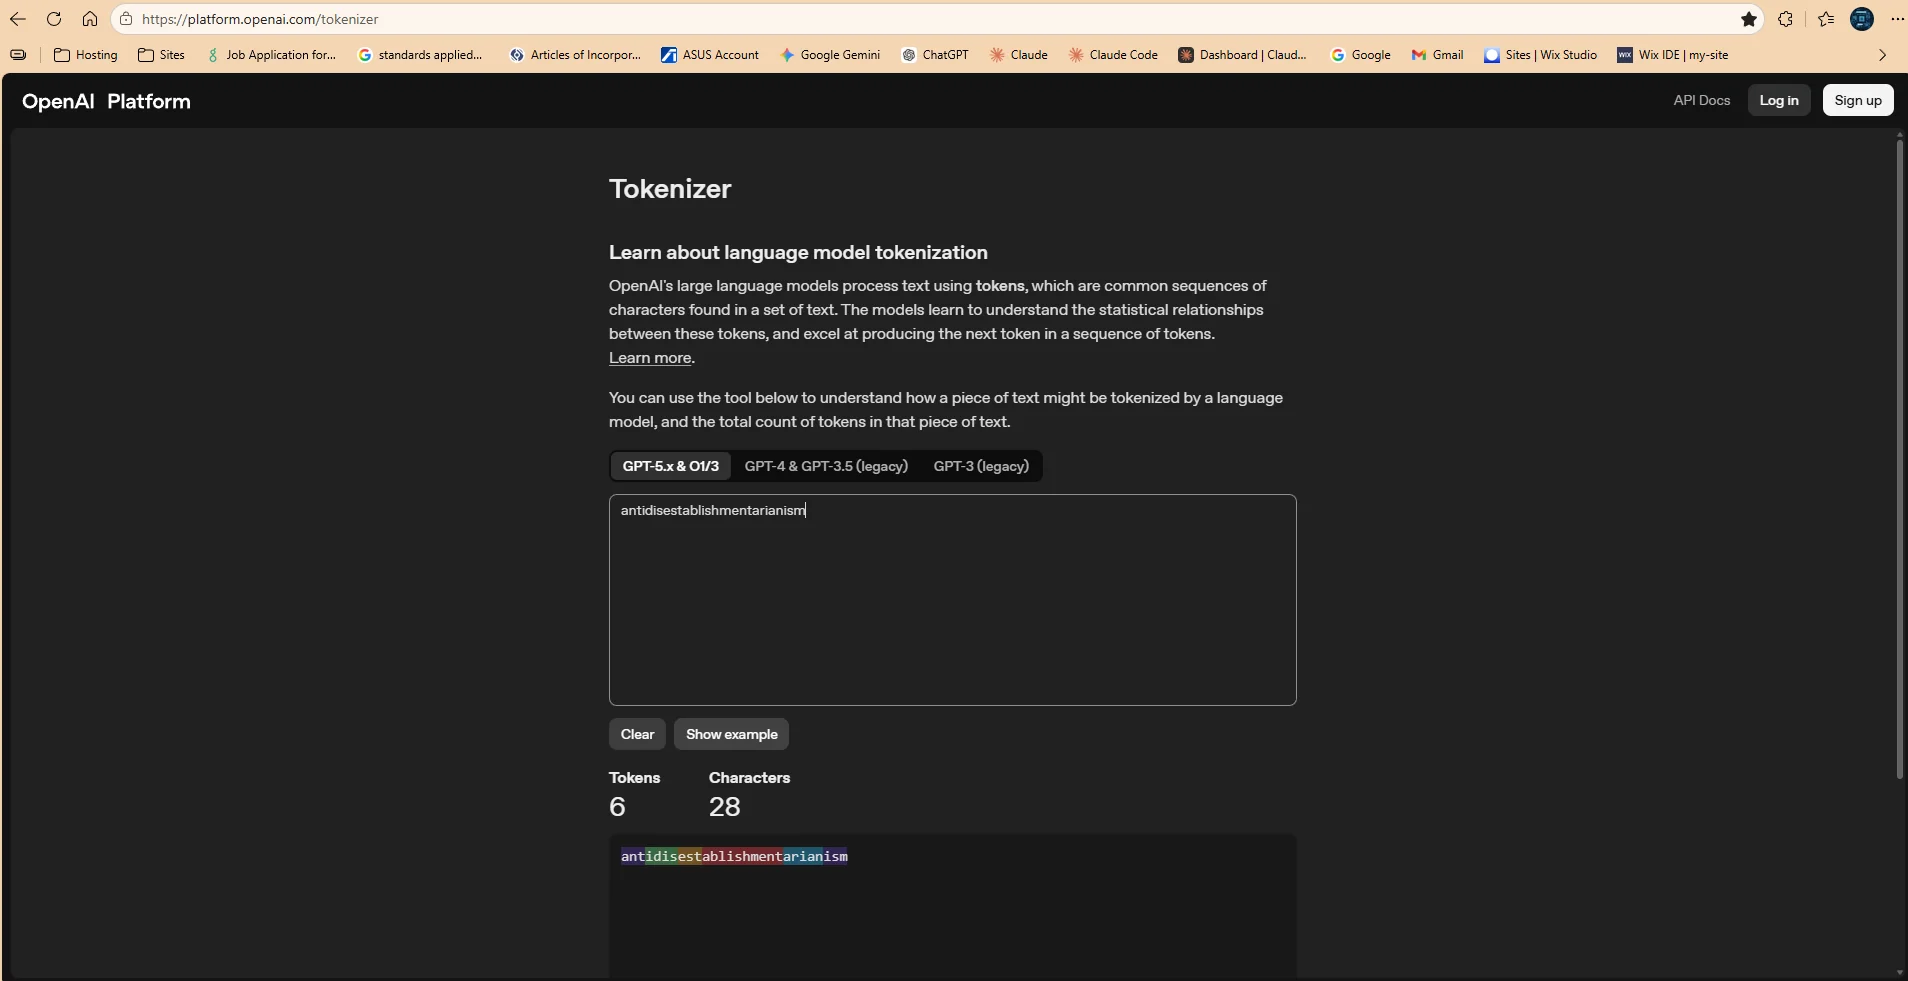The width and height of the screenshot is (1908, 981).
Task: Open the Sites | Wix Studio bookmark
Action: click(1540, 55)
